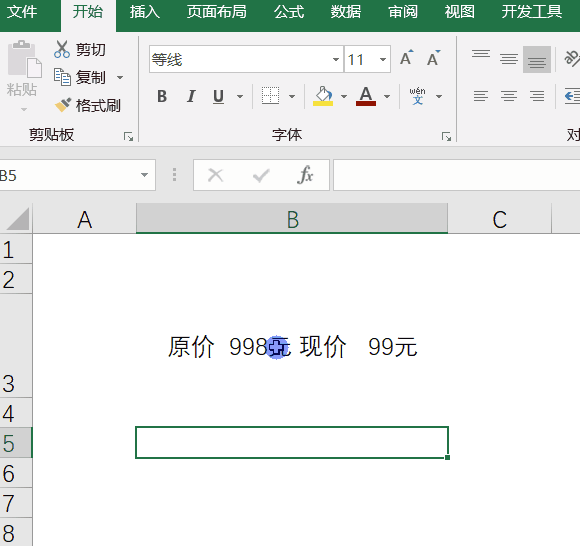Image resolution: width=580 pixels, height=546 pixels.
Task: Click the formula bar resize handle dots
Action: (x=174, y=175)
